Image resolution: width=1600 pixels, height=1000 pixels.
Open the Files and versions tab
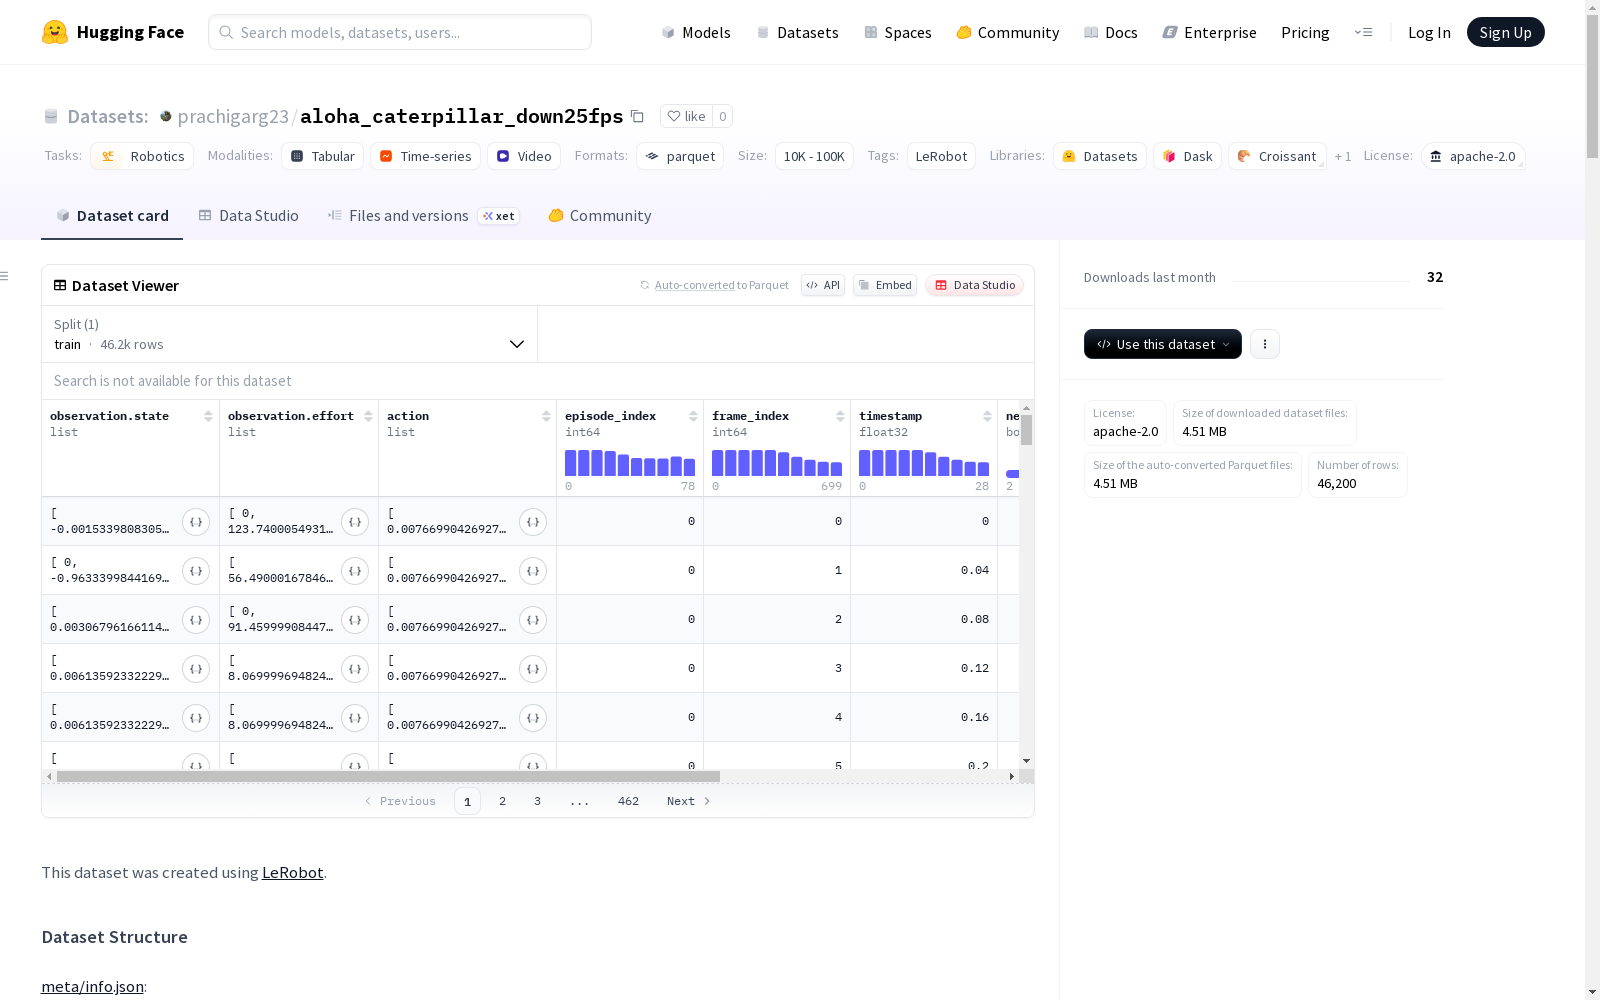(423, 216)
